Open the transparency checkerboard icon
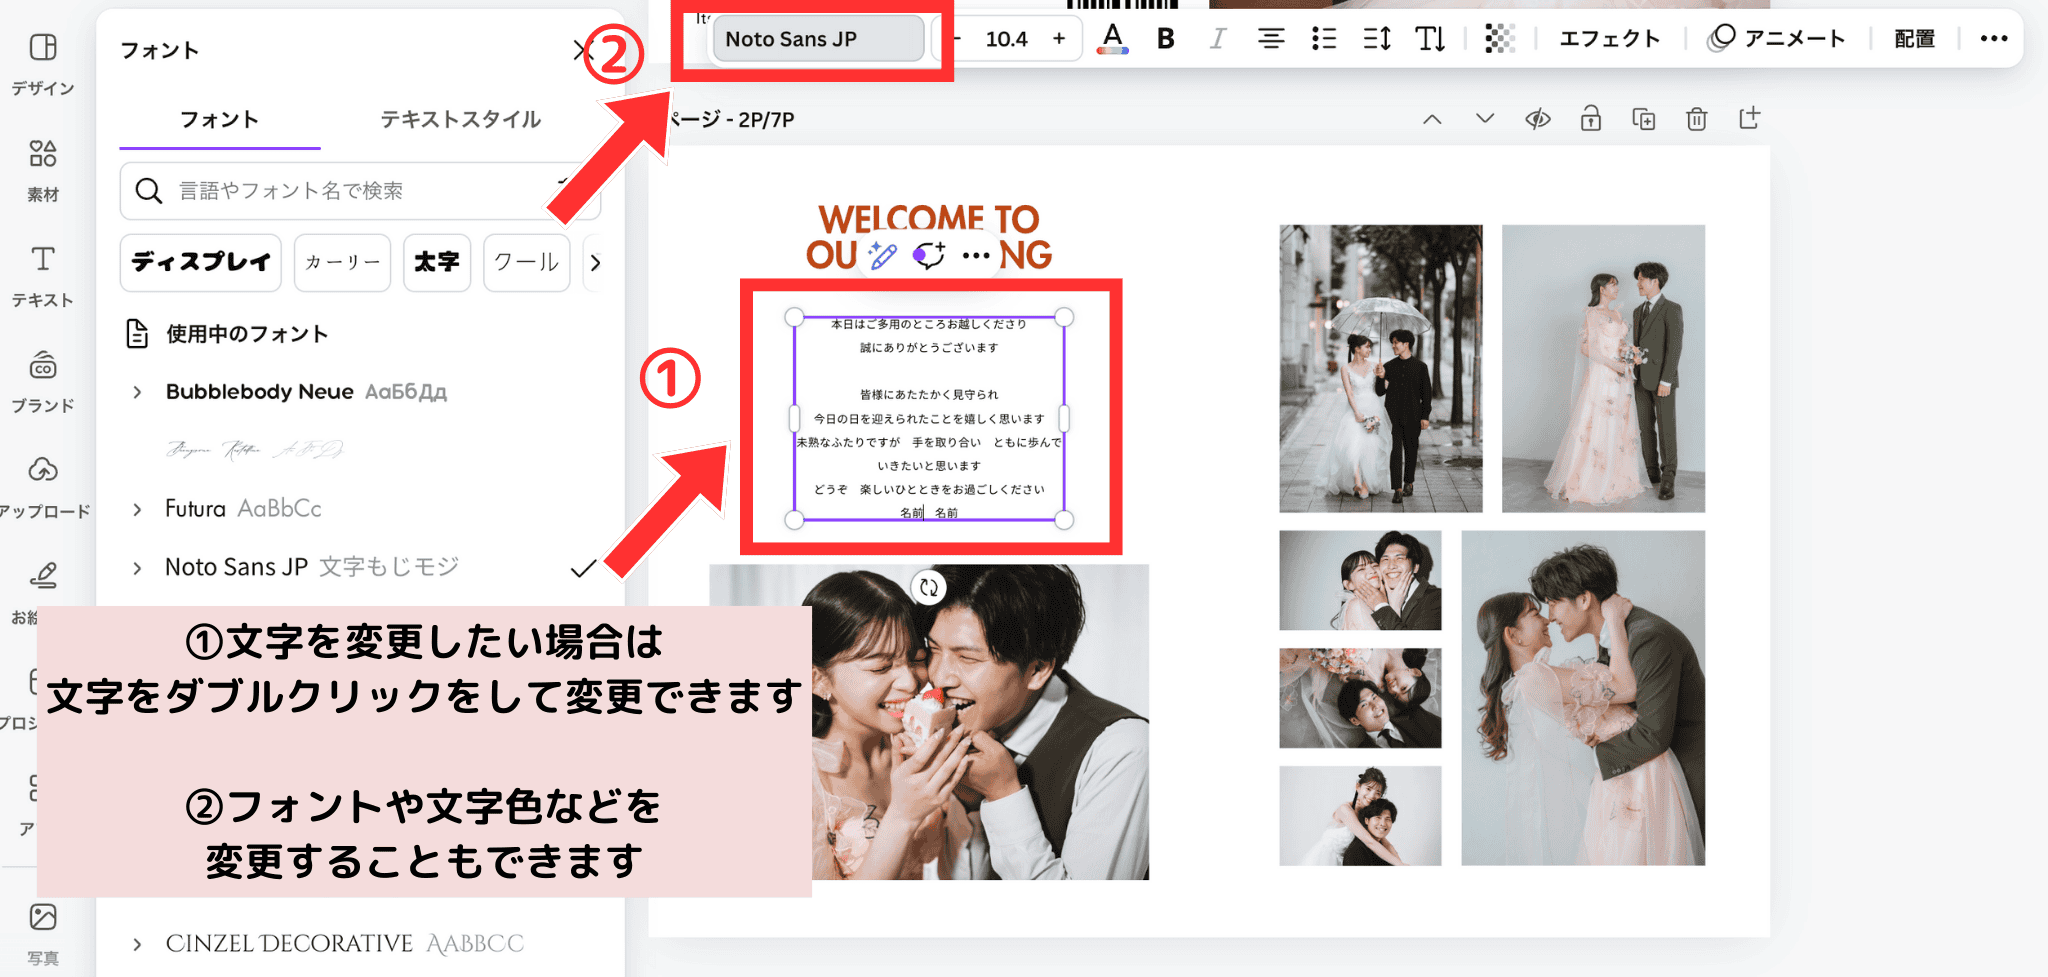 click(1499, 39)
